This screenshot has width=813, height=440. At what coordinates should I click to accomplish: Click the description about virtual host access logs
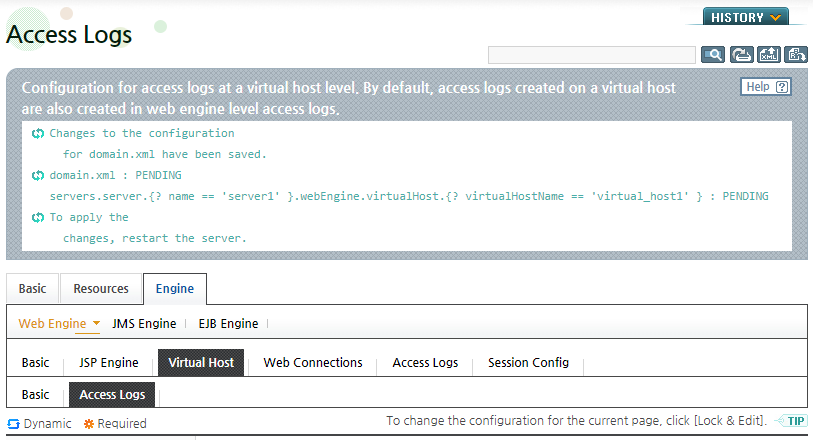pos(348,98)
